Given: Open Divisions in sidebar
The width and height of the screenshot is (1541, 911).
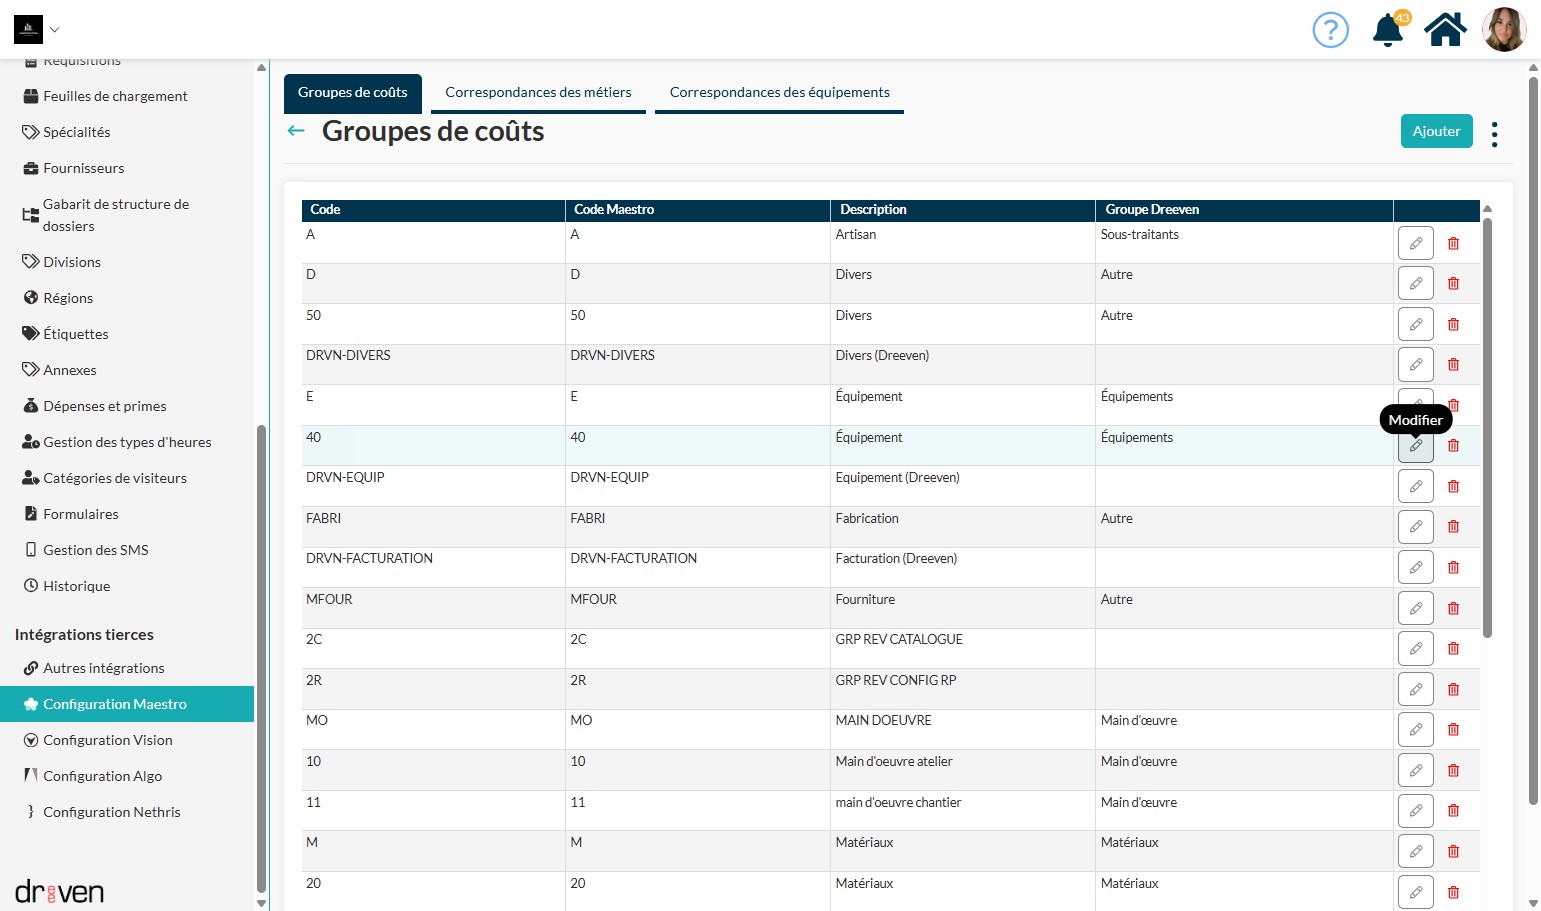Looking at the screenshot, I should [x=127, y=262].
